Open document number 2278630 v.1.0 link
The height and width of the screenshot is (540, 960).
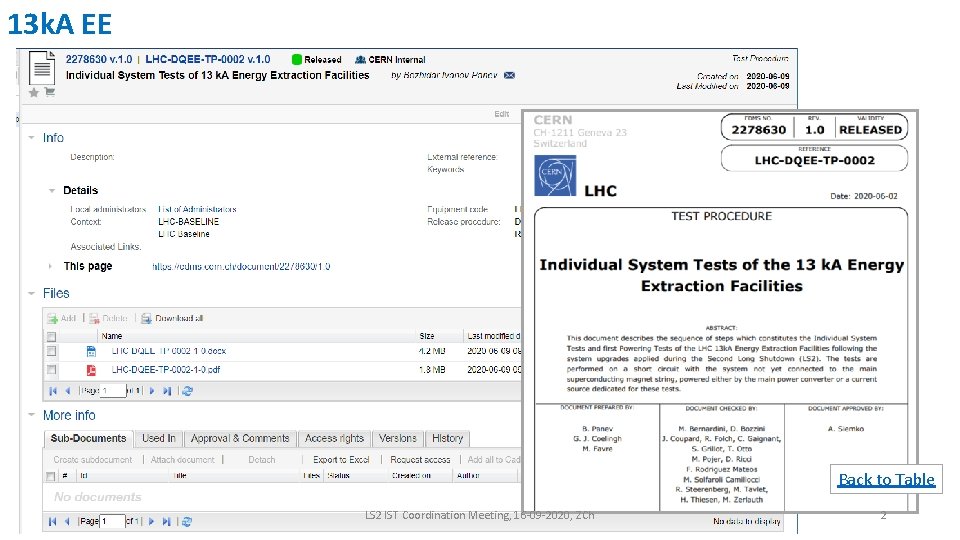click(99, 59)
